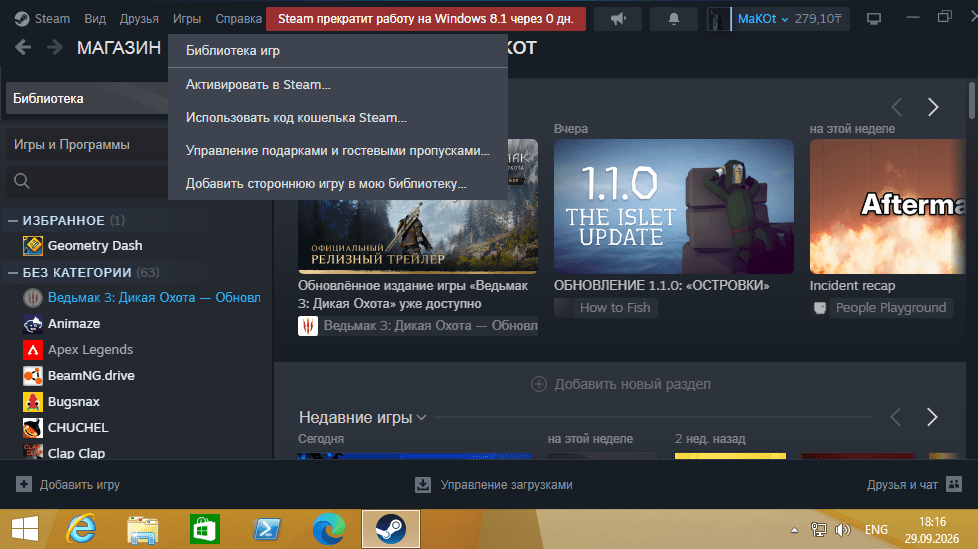Select Библиотека игр menu entry
This screenshot has height=549, width=978.
337,51
